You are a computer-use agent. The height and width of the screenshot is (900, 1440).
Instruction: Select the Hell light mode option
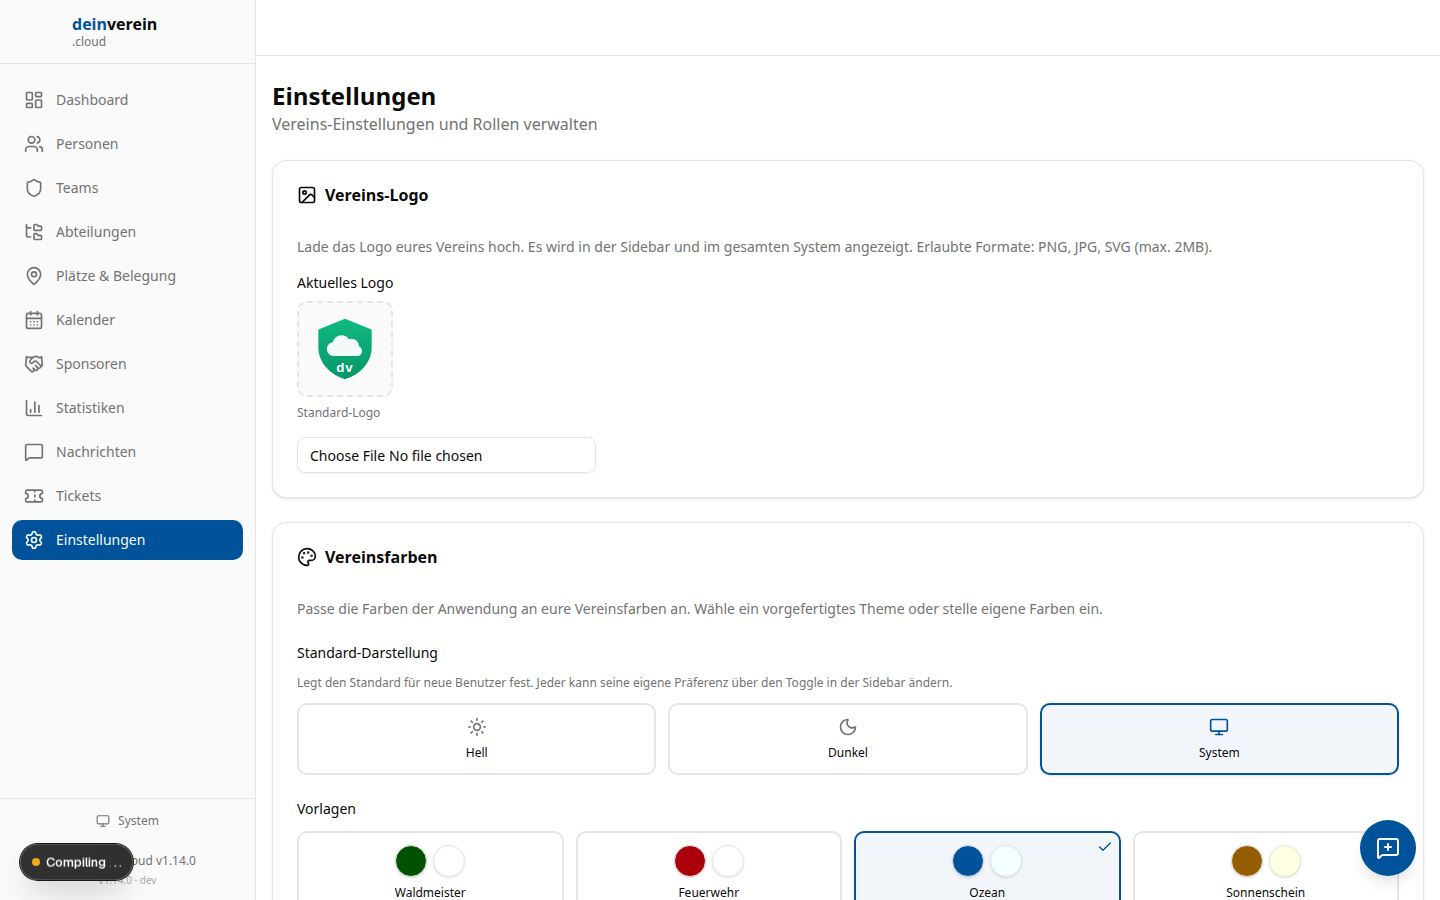click(x=476, y=739)
